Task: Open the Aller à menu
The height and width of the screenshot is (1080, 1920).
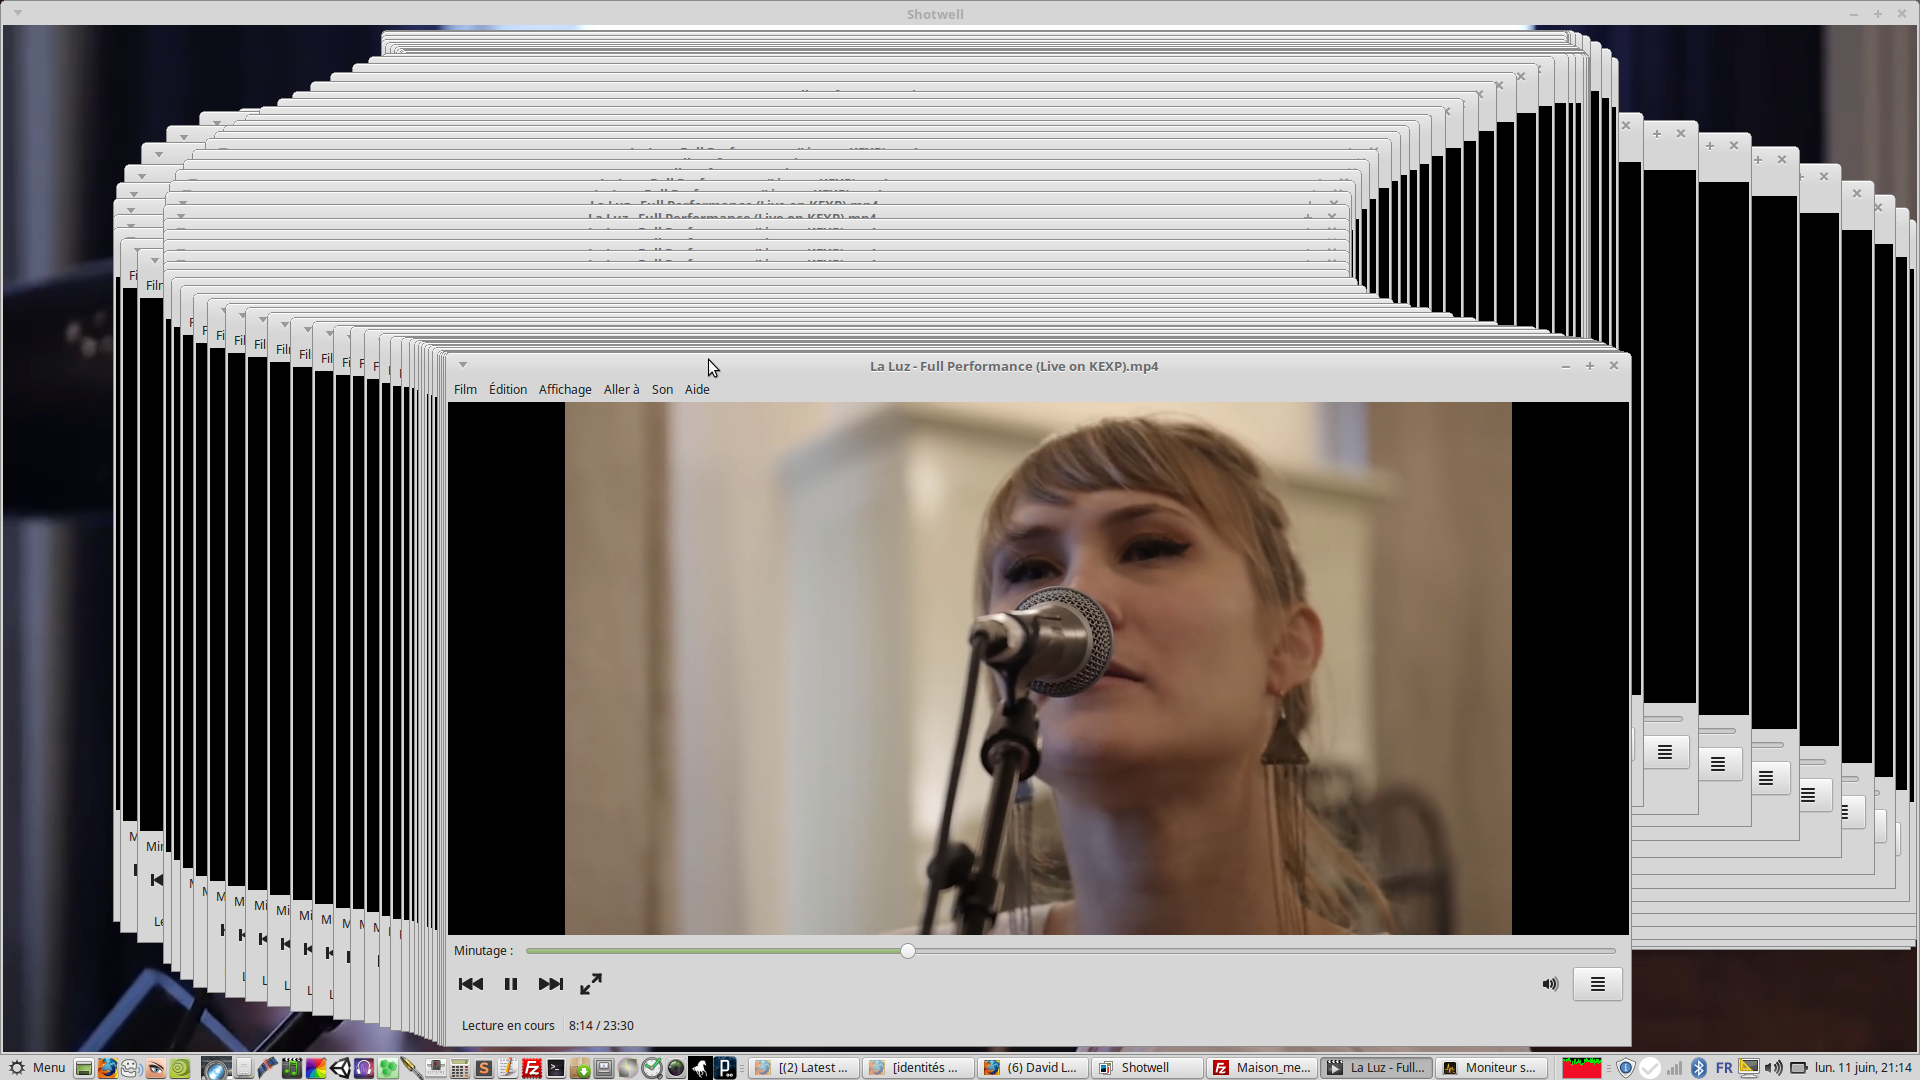Action: [621, 390]
